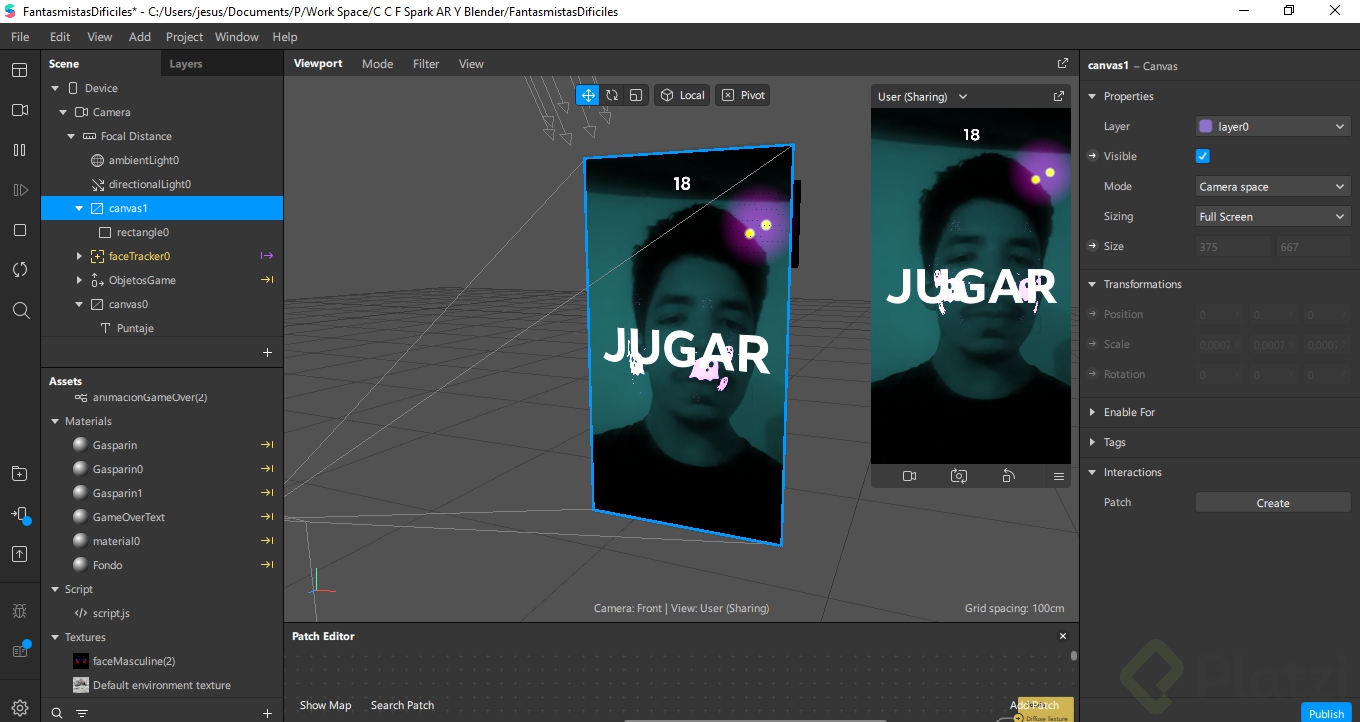Toggle the Pivot option
The image size is (1360, 722).
pyautogui.click(x=743, y=95)
